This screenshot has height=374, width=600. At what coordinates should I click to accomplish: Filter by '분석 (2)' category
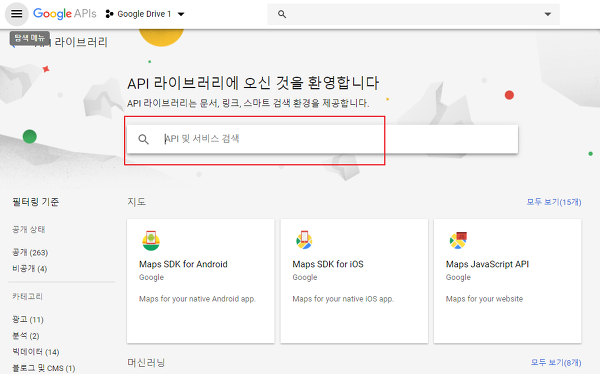(26, 336)
